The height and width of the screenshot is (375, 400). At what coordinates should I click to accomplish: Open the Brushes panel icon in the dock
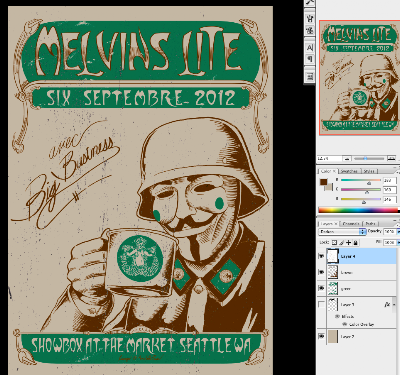pyautogui.click(x=310, y=18)
